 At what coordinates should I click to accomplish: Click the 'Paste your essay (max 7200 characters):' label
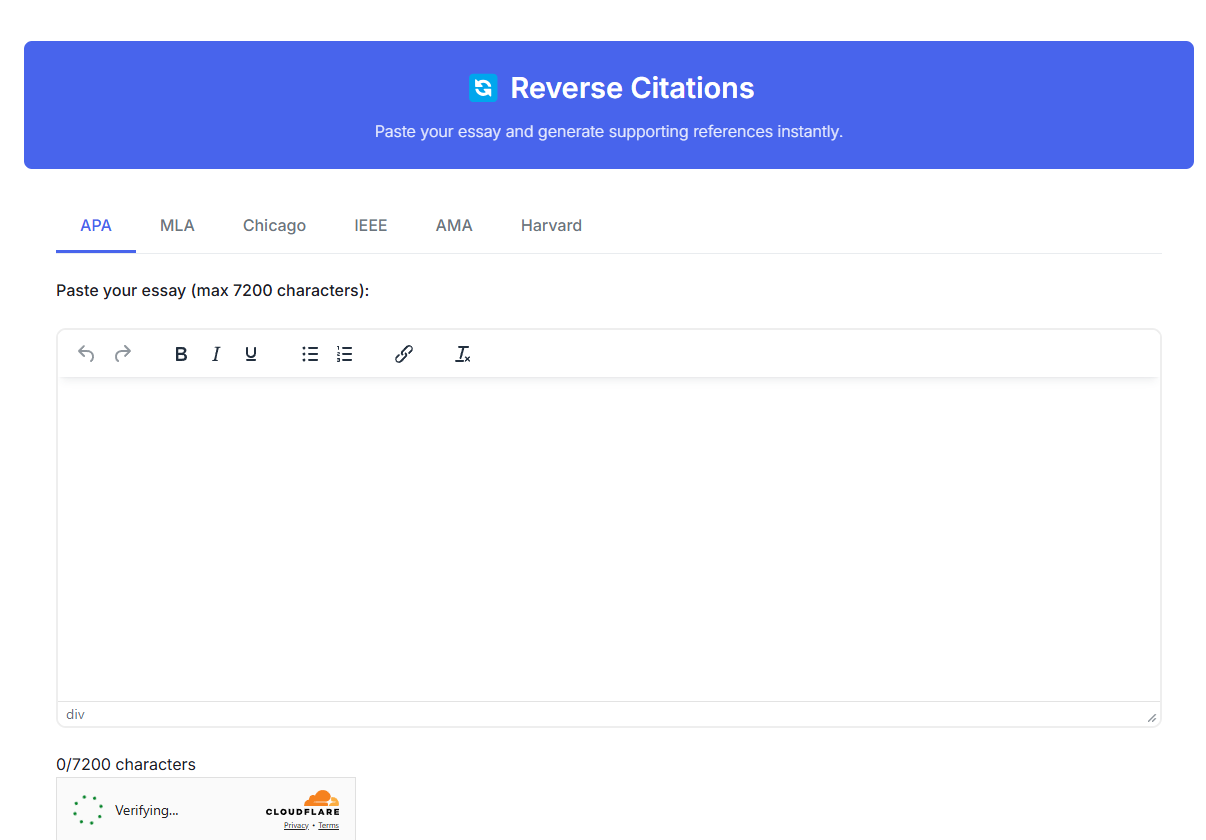click(213, 290)
